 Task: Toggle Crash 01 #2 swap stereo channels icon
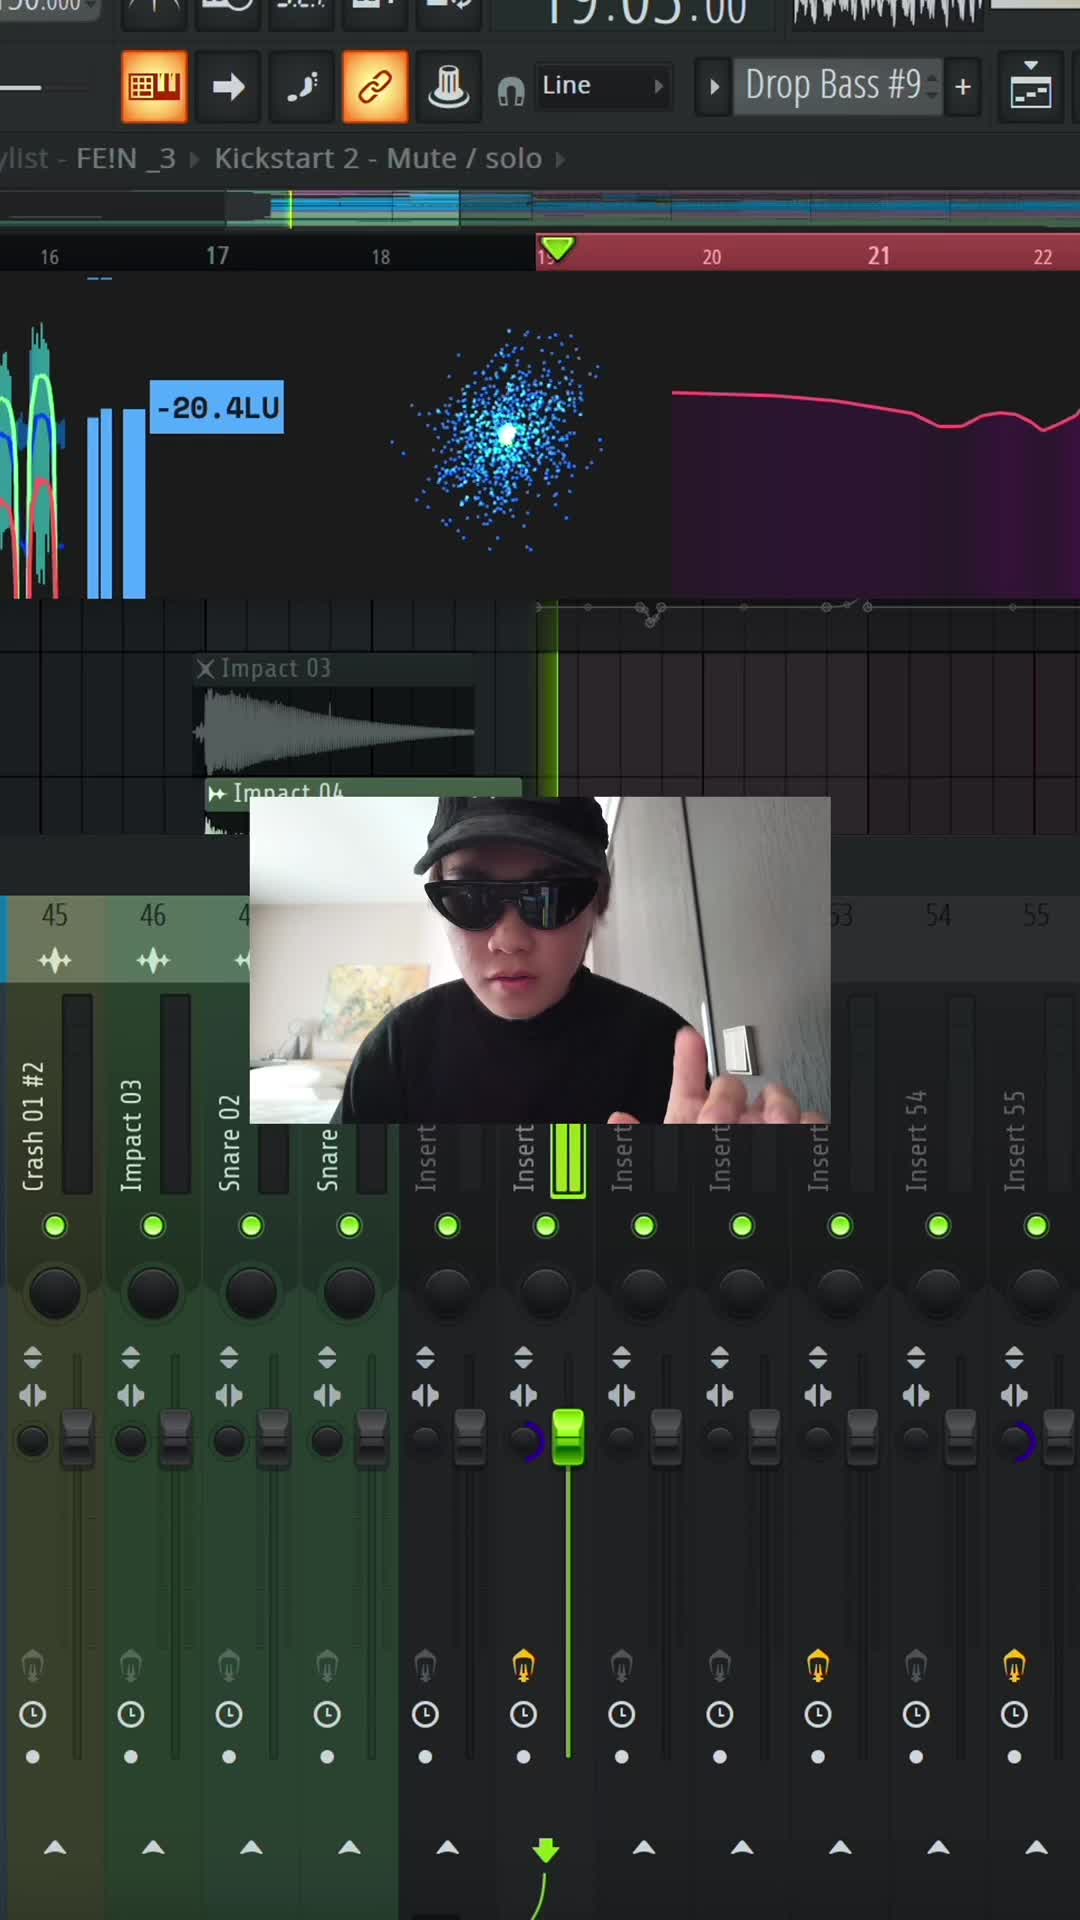pyautogui.click(x=33, y=1395)
